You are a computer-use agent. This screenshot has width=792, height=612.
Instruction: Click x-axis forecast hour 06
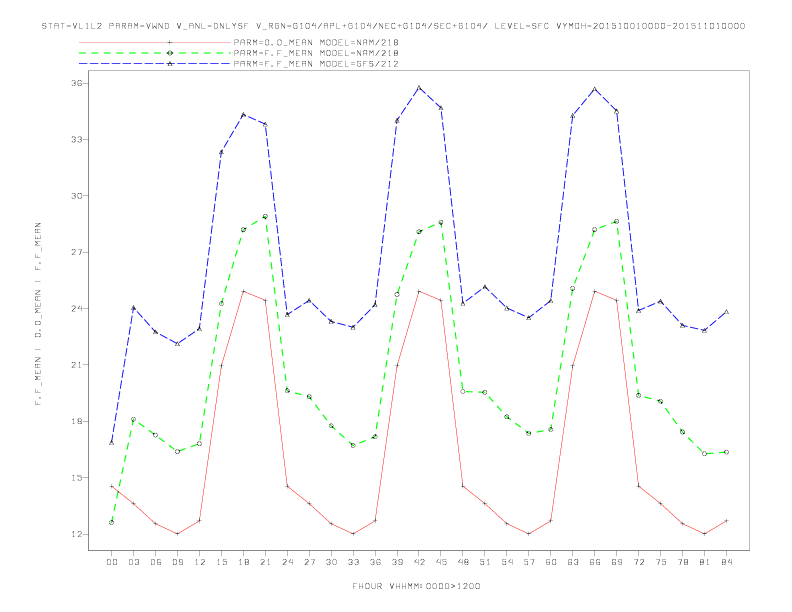pyautogui.click(x=156, y=562)
